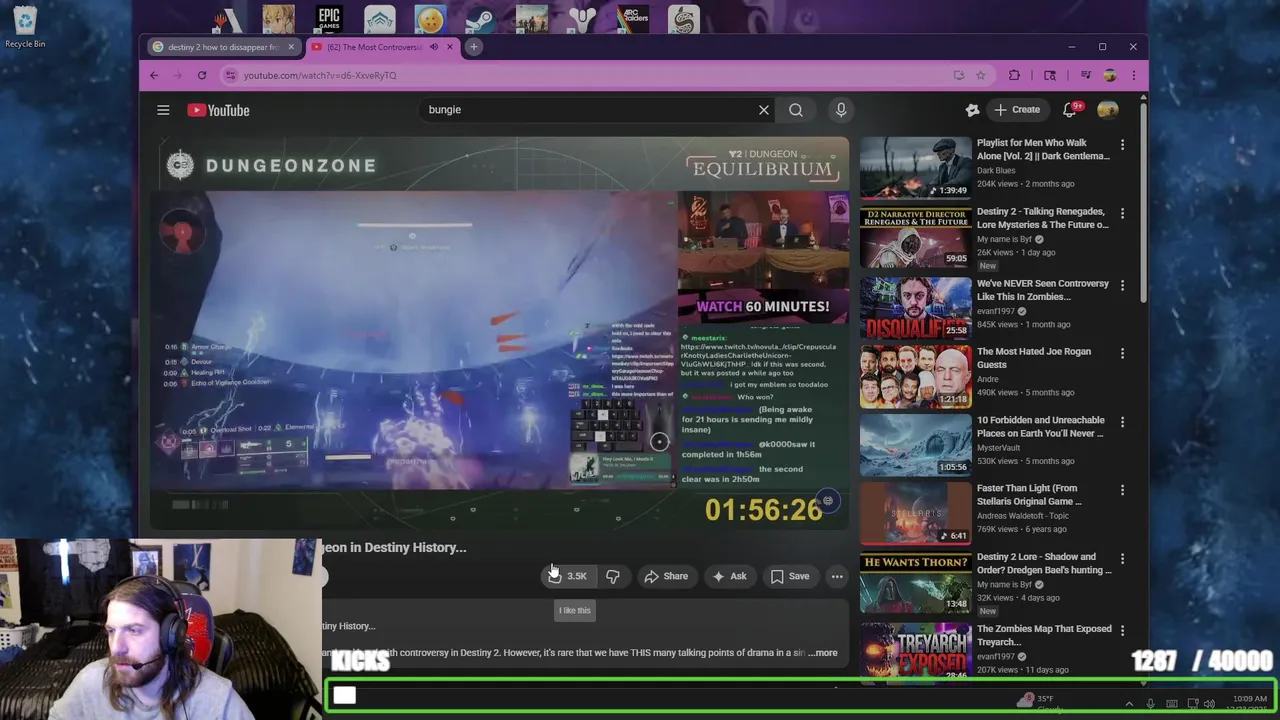1280x720 pixels.
Task: Expand the description with '...more'
Action: (x=823, y=653)
